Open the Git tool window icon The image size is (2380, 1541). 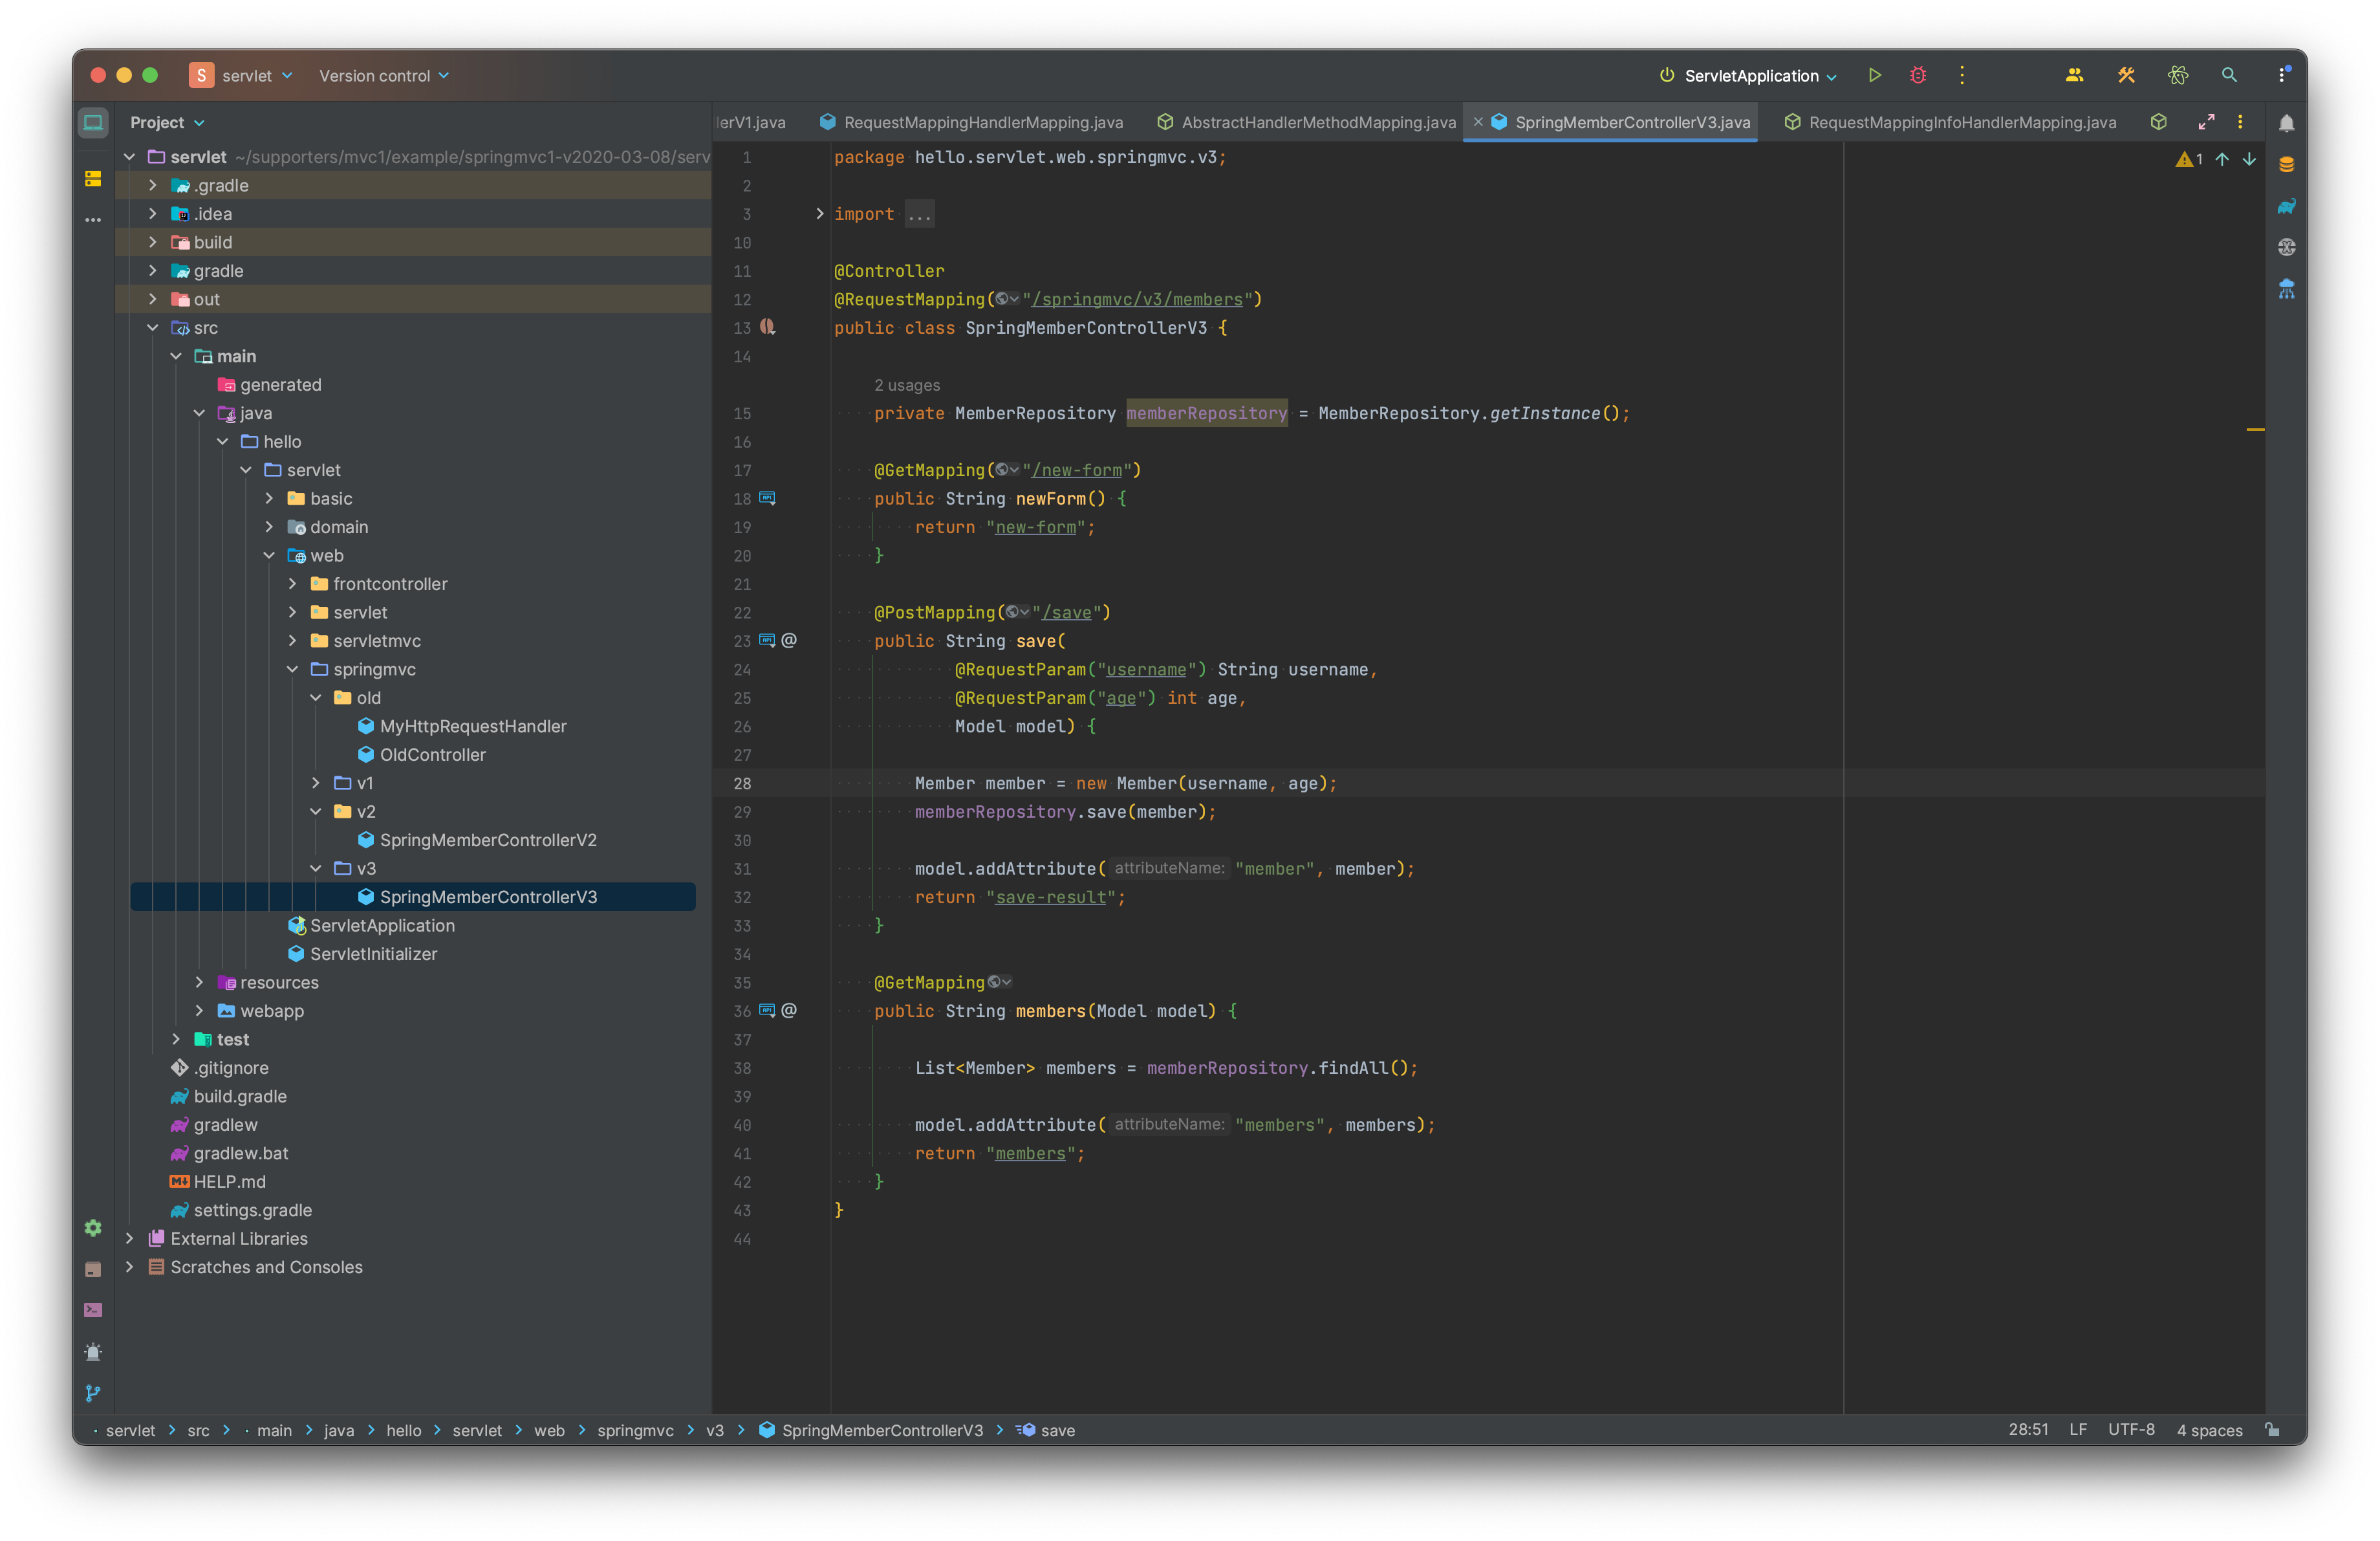[x=93, y=1393]
